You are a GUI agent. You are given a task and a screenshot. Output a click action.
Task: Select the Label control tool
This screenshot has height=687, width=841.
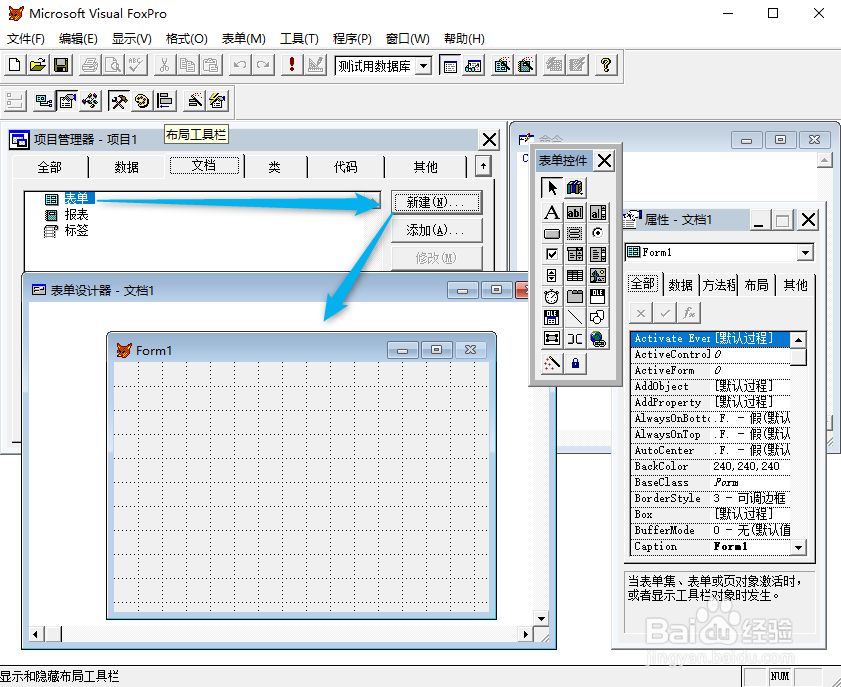coord(552,212)
